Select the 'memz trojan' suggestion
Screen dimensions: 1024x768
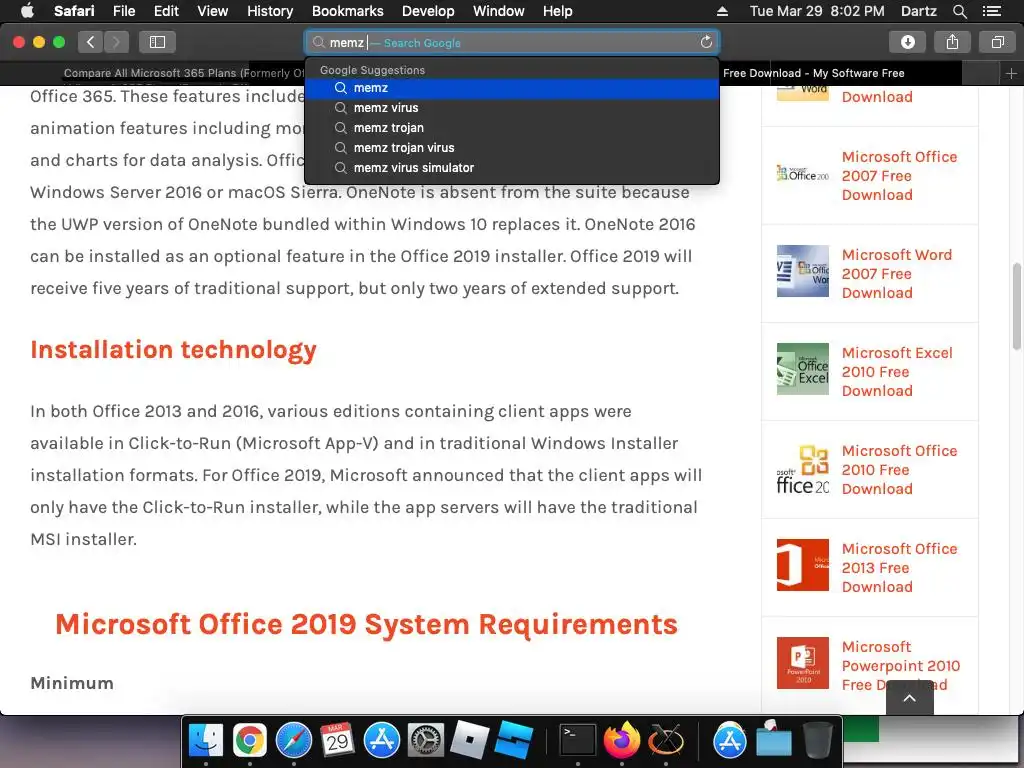513,128
